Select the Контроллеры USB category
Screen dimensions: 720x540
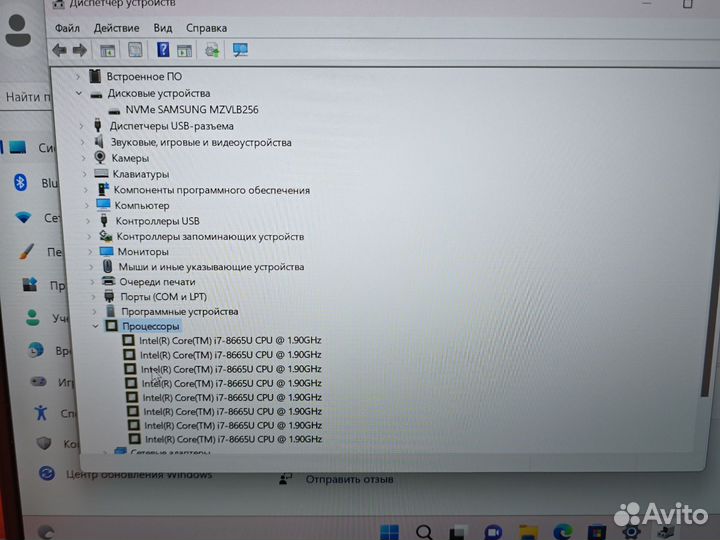pos(157,221)
